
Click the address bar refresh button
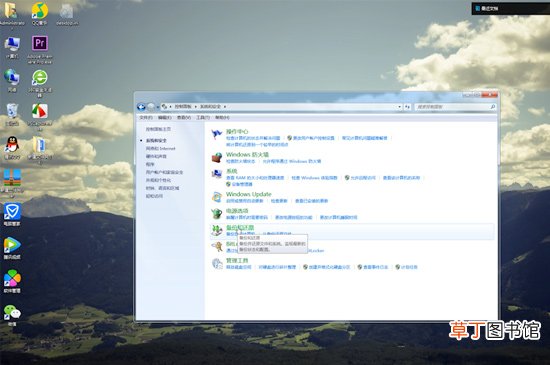[407, 107]
